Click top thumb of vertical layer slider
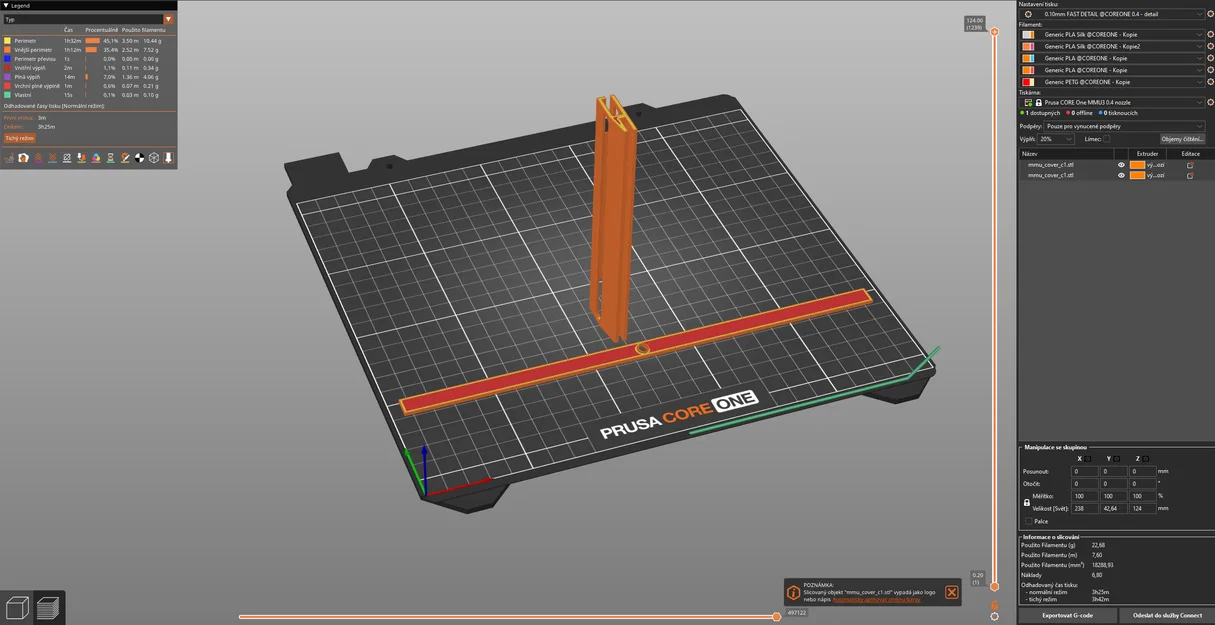The height and width of the screenshot is (625, 1215). [x=994, y=32]
